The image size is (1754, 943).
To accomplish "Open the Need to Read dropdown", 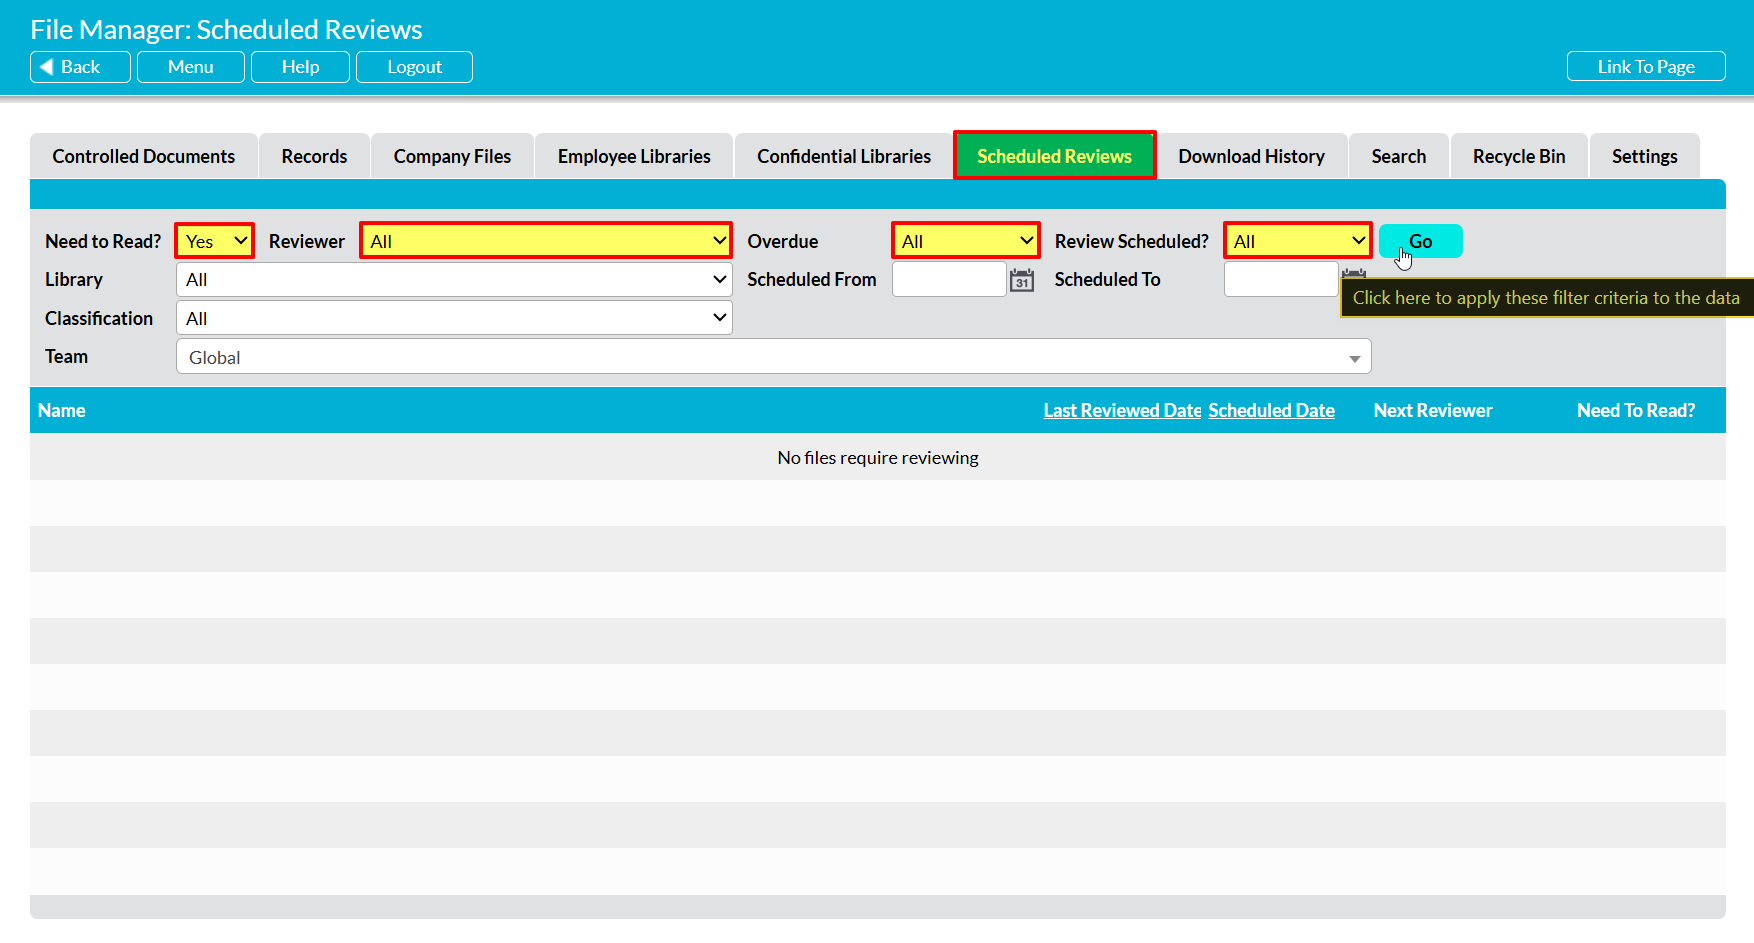I will 215,241.
